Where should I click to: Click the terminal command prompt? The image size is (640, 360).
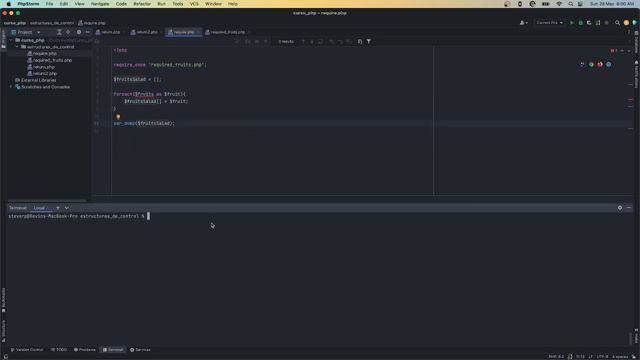tap(79, 216)
